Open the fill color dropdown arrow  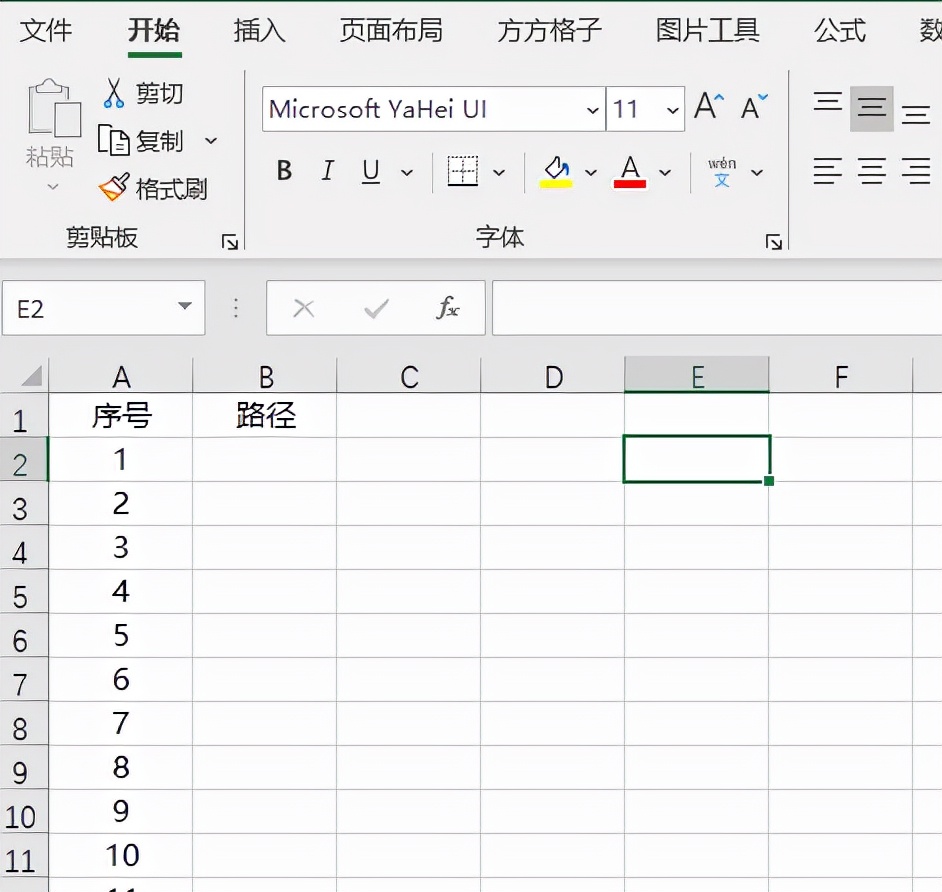[590, 171]
